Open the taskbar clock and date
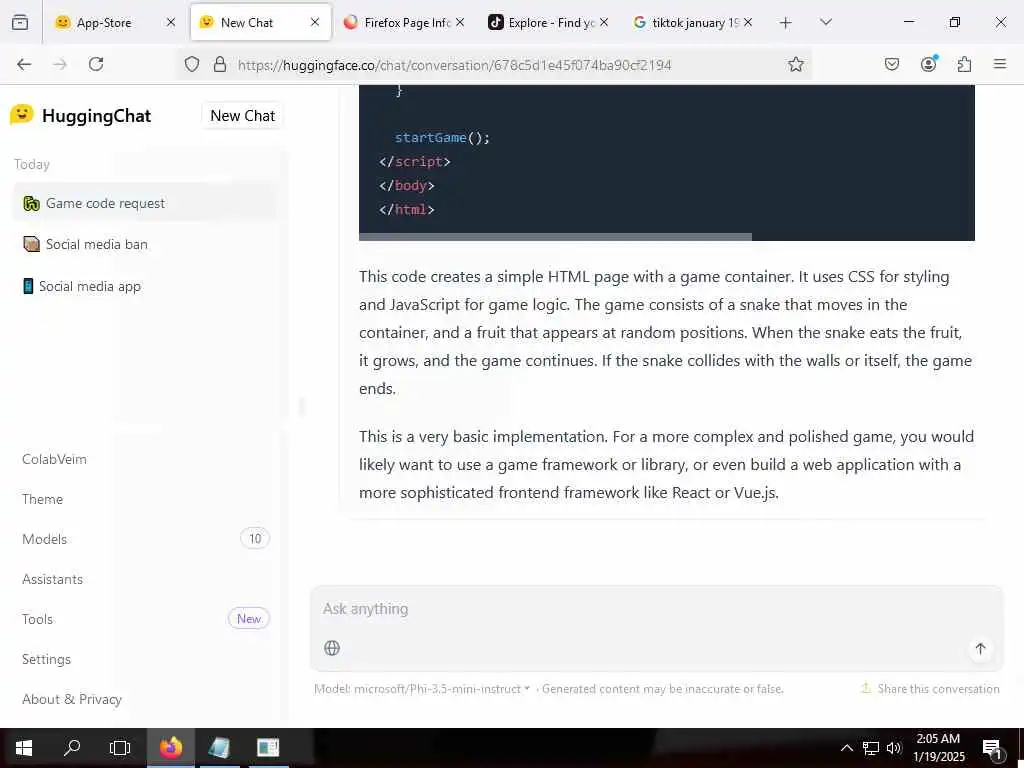This screenshot has width=1024, height=768. coord(938,748)
